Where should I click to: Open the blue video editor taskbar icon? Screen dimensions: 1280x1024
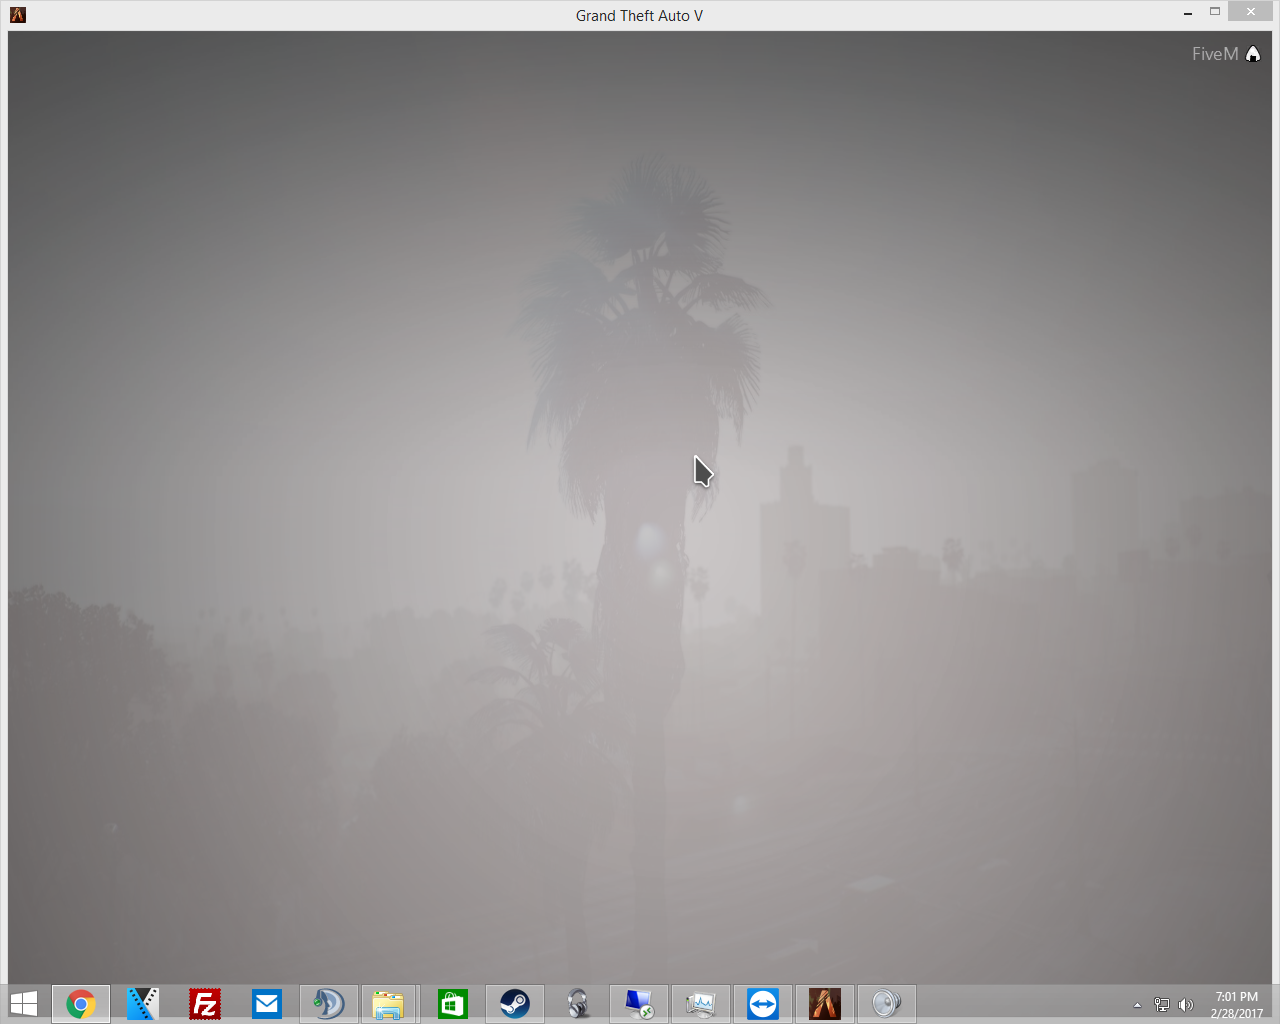point(143,1003)
